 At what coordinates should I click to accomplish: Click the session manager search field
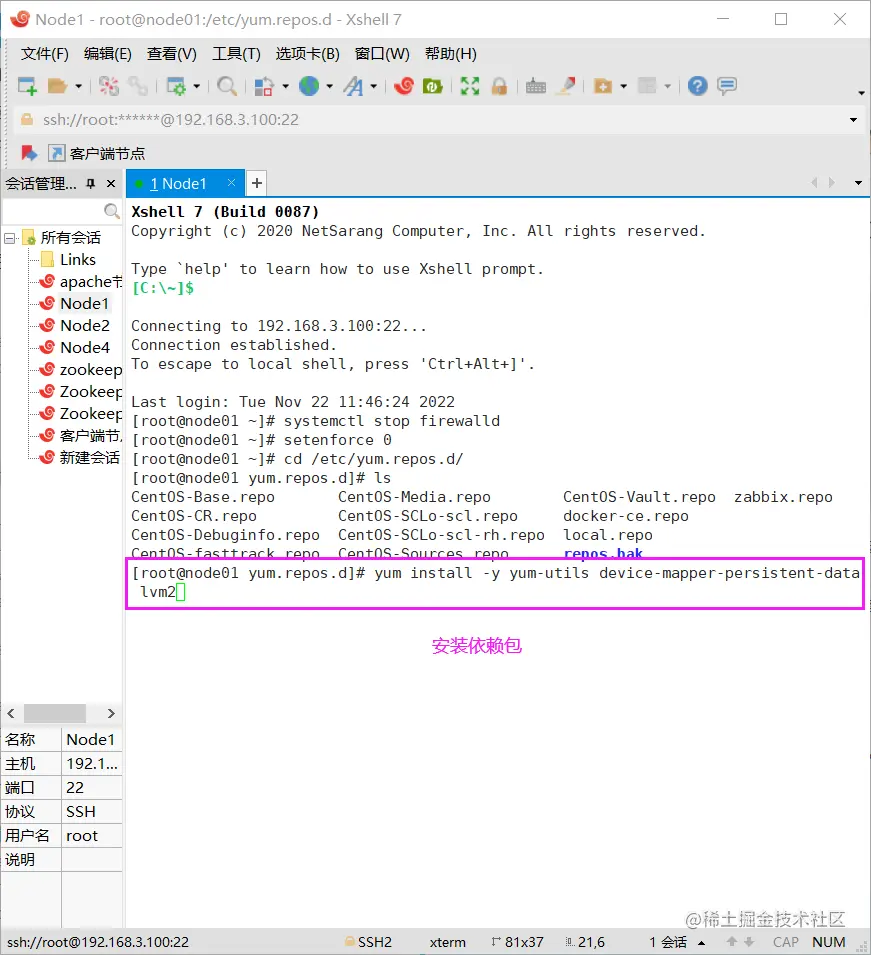[54, 211]
